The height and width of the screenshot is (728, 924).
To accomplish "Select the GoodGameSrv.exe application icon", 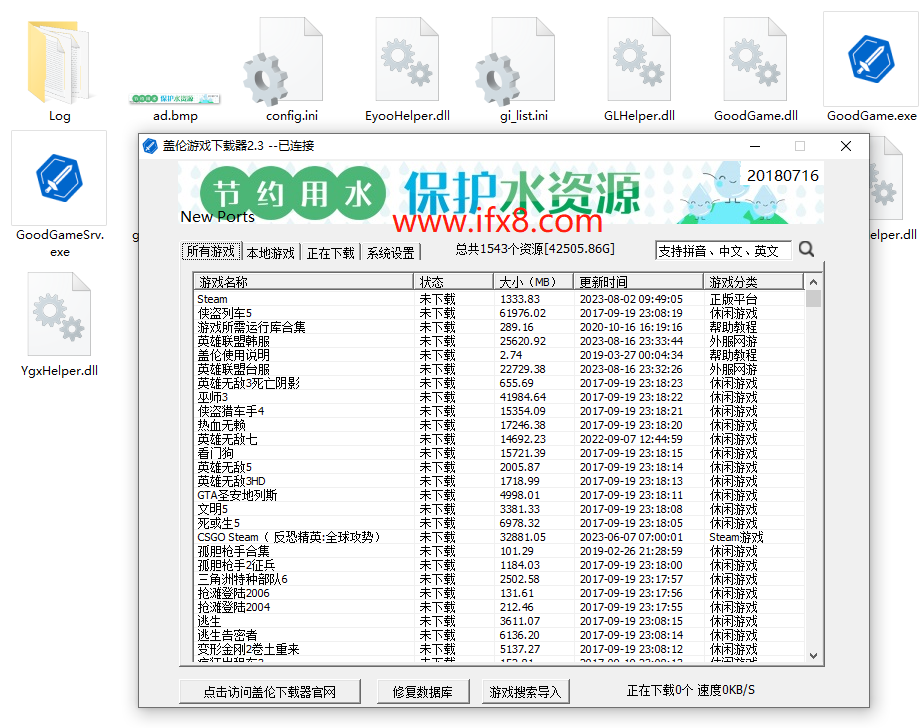I will click(x=59, y=178).
